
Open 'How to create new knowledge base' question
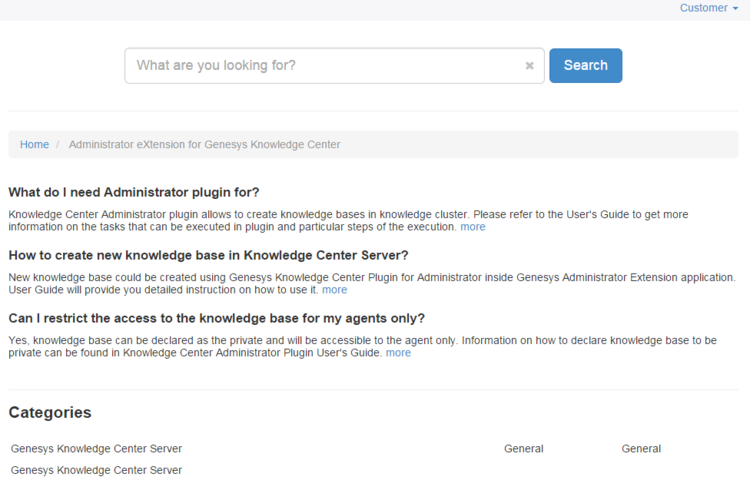[x=208, y=256]
